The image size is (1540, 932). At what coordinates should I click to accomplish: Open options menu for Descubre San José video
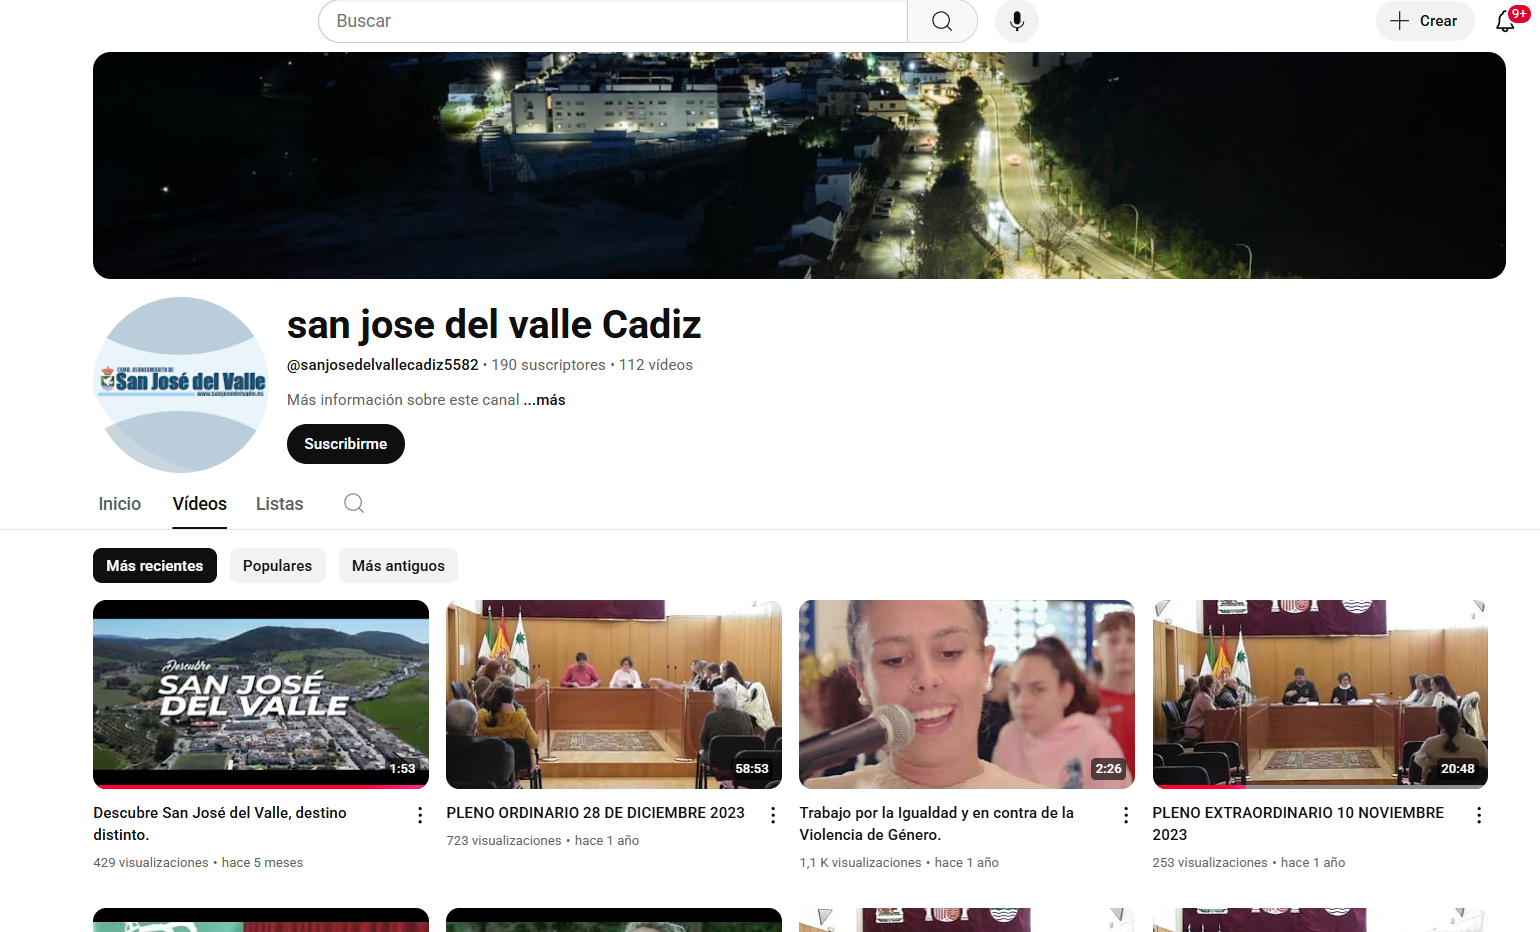pyautogui.click(x=420, y=815)
